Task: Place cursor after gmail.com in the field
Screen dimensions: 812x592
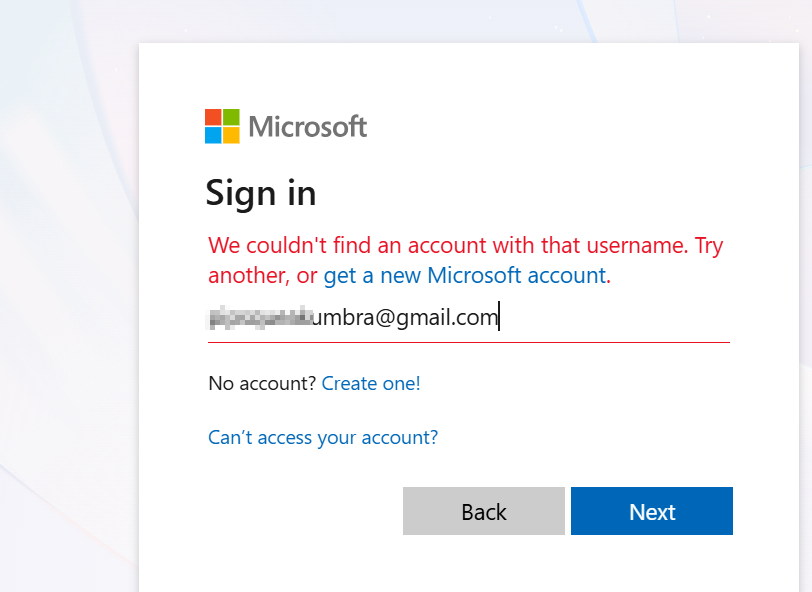Action: 499,317
